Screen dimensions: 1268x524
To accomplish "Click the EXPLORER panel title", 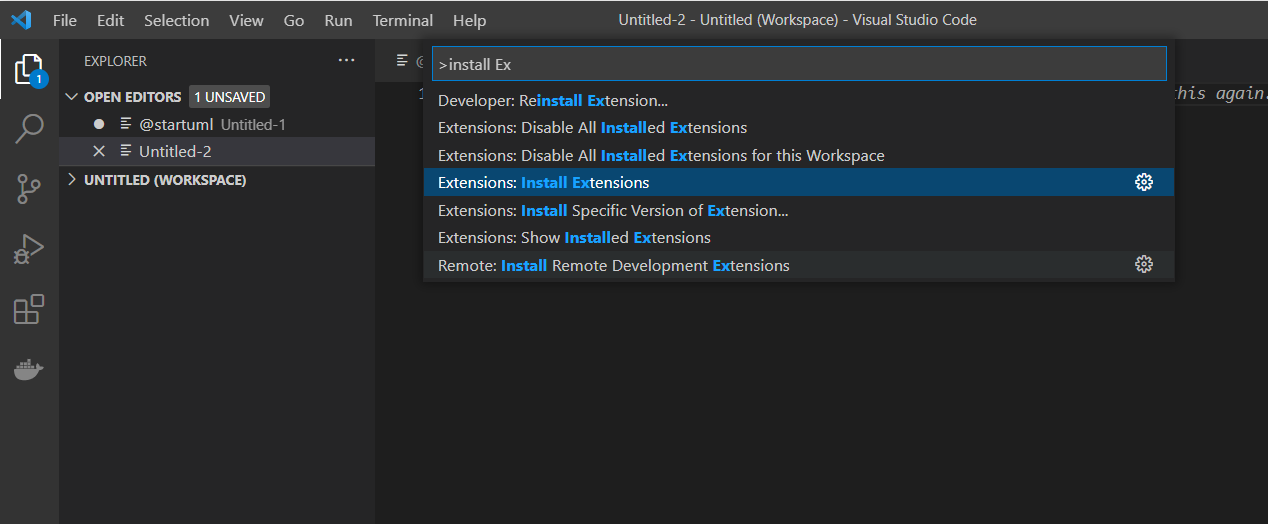I will 115,61.
